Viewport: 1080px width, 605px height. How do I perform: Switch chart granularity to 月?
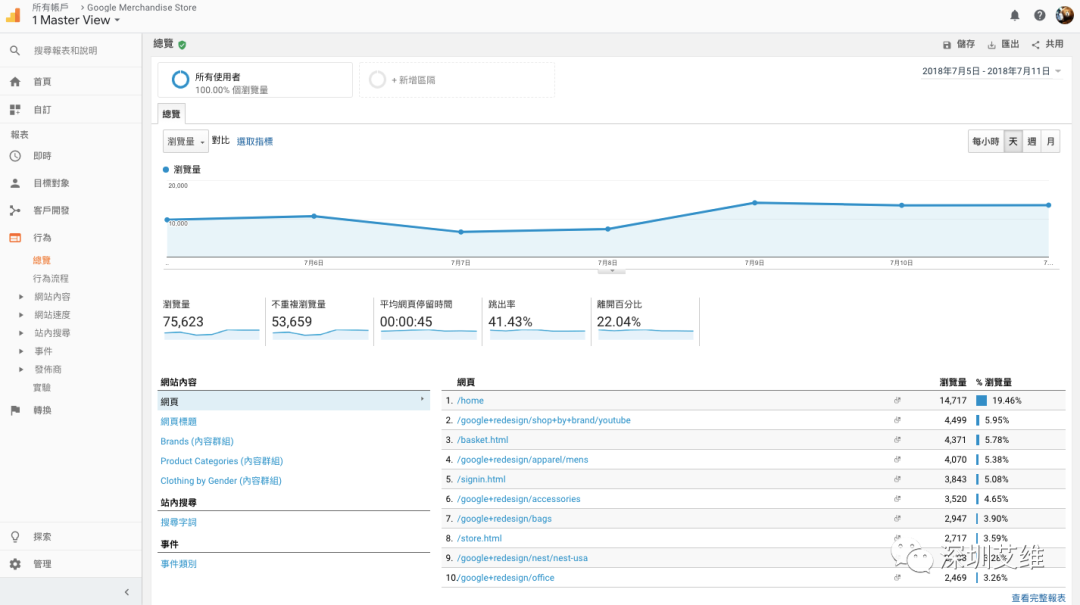1050,141
